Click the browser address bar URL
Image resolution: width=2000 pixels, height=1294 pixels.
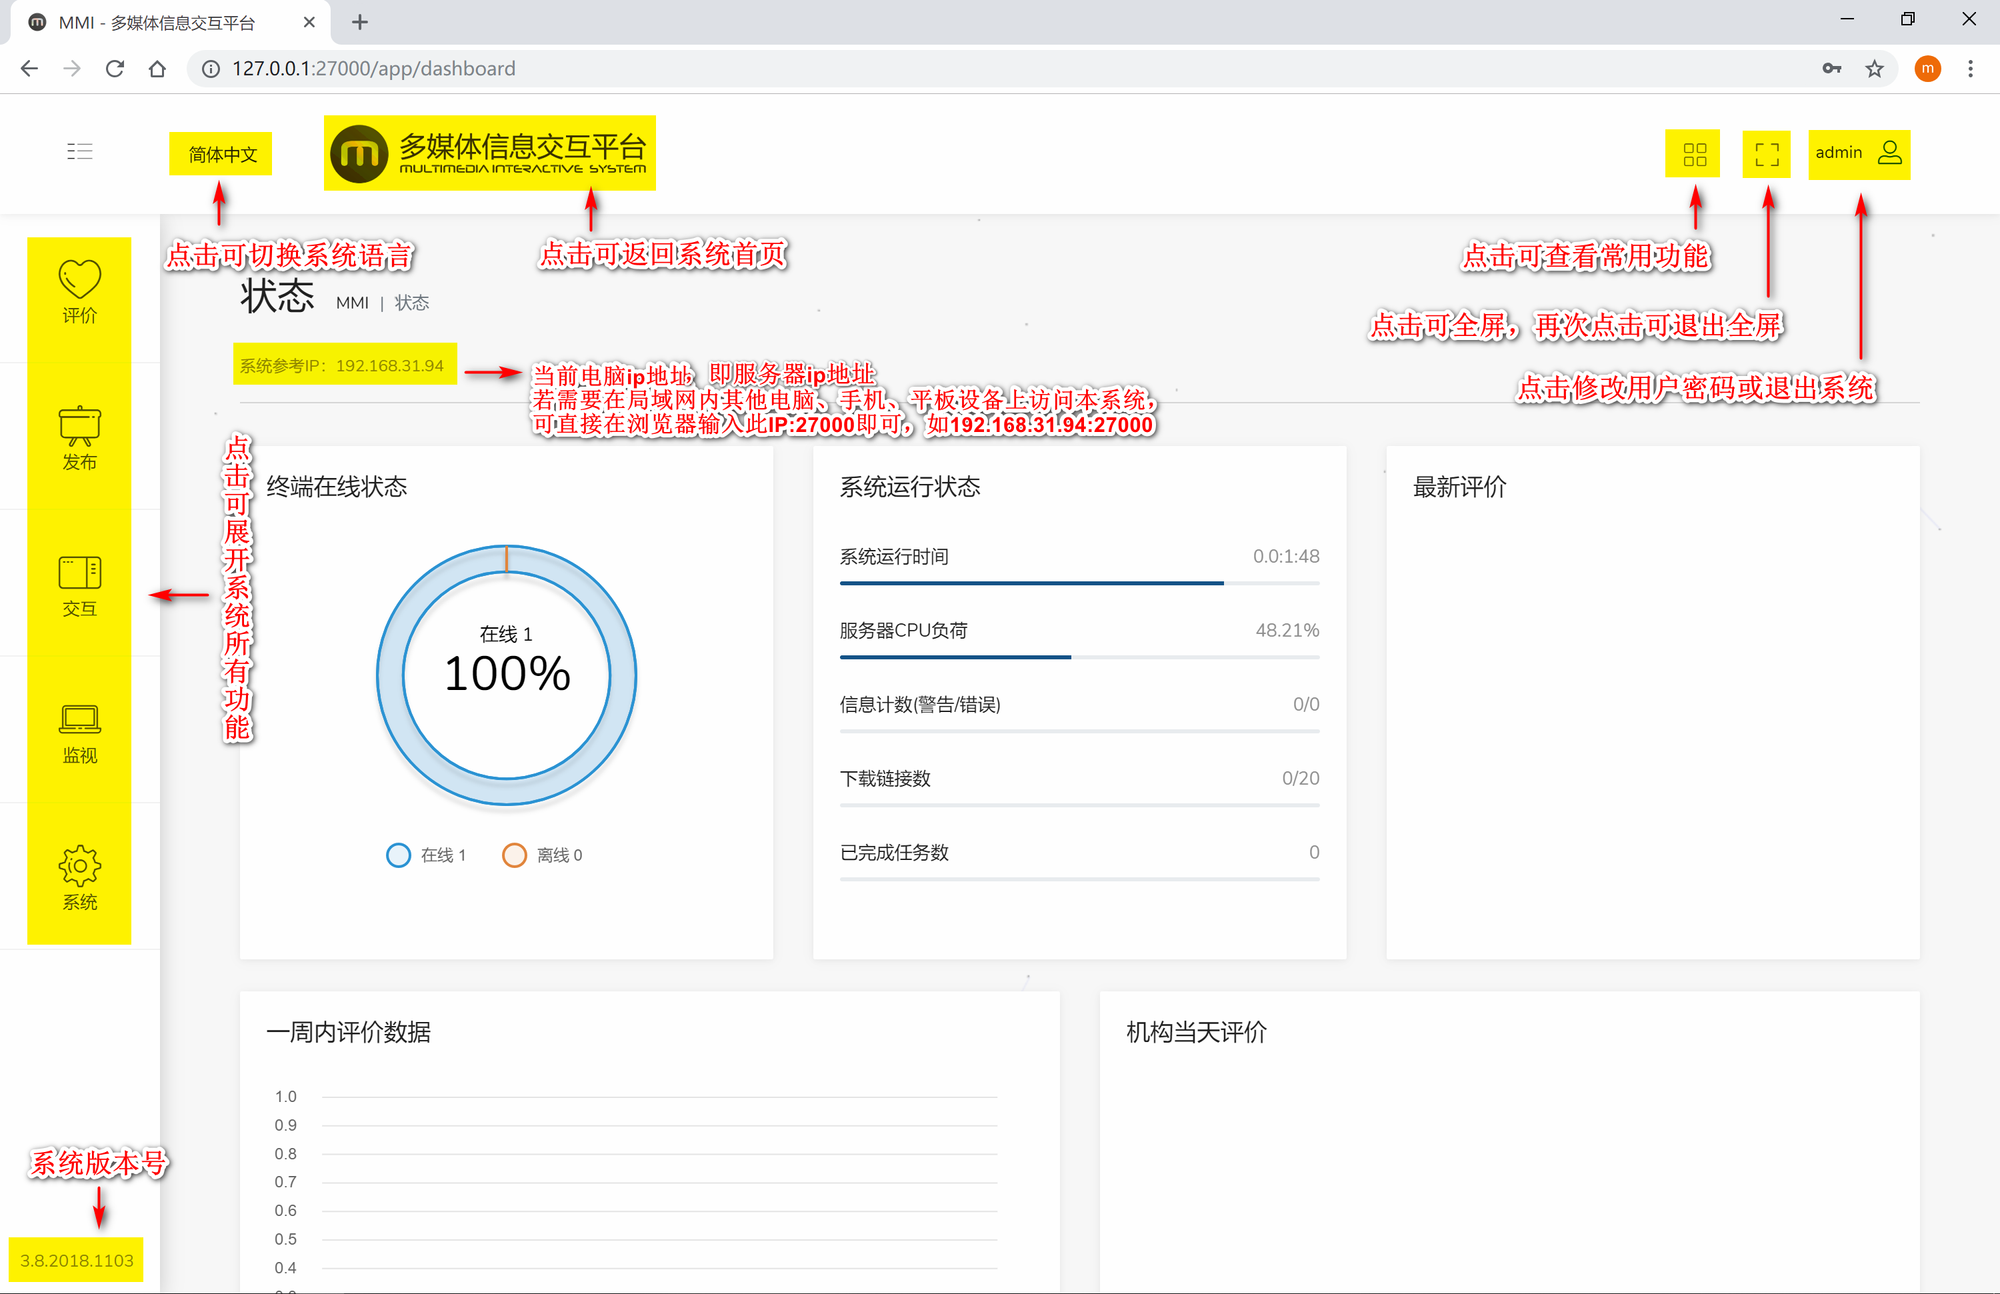(x=374, y=69)
